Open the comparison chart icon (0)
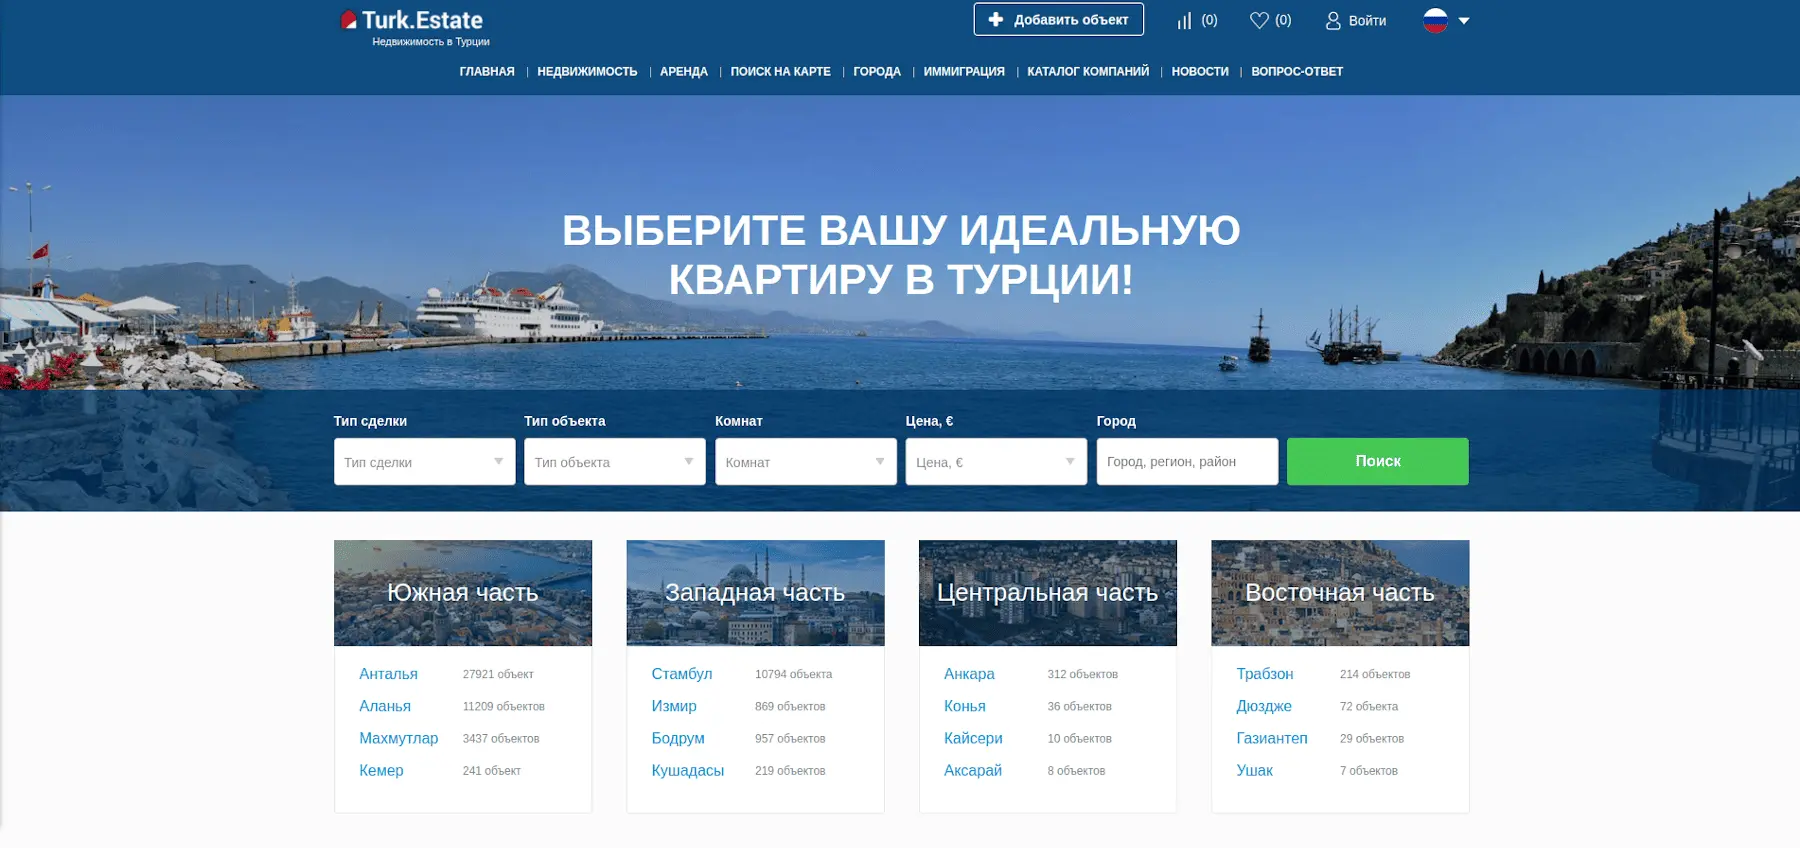The height and width of the screenshot is (848, 1800). click(1197, 20)
